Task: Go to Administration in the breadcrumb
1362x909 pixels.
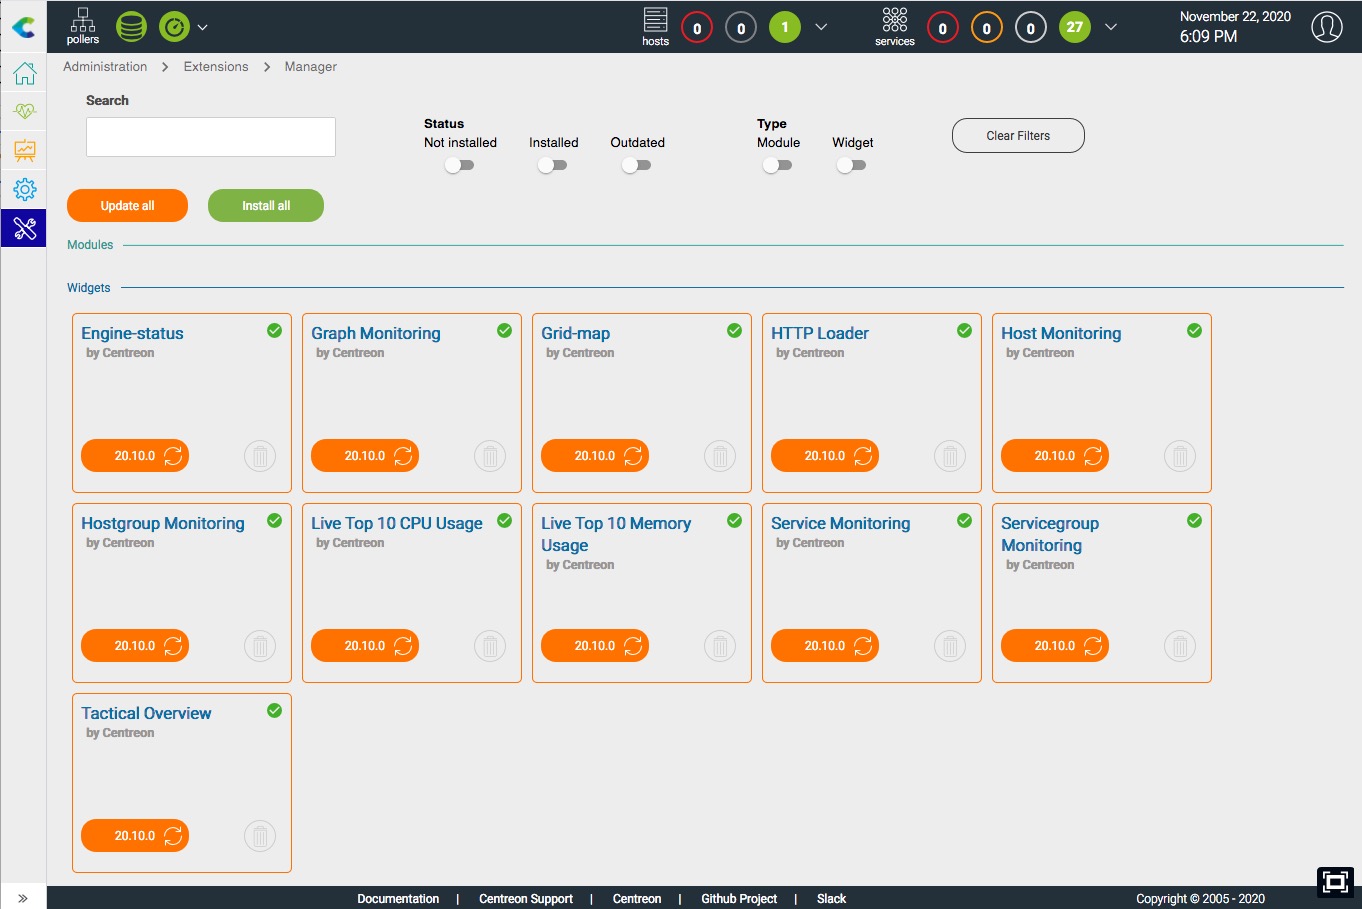Action: coord(105,67)
